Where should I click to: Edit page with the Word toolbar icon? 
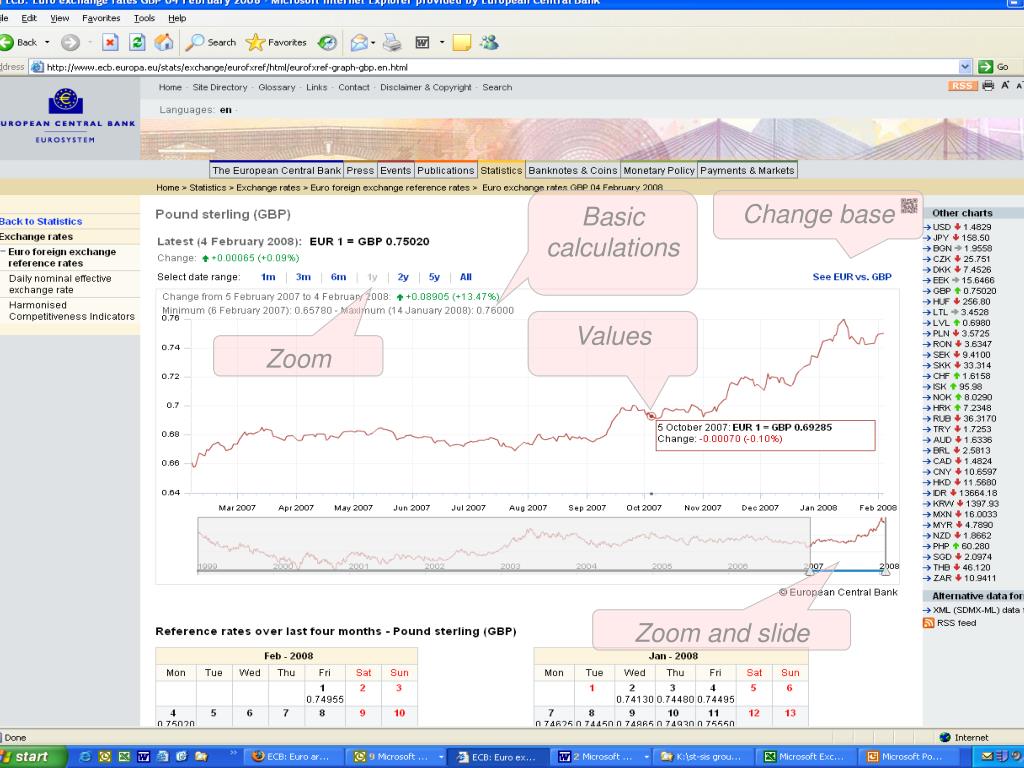(423, 43)
